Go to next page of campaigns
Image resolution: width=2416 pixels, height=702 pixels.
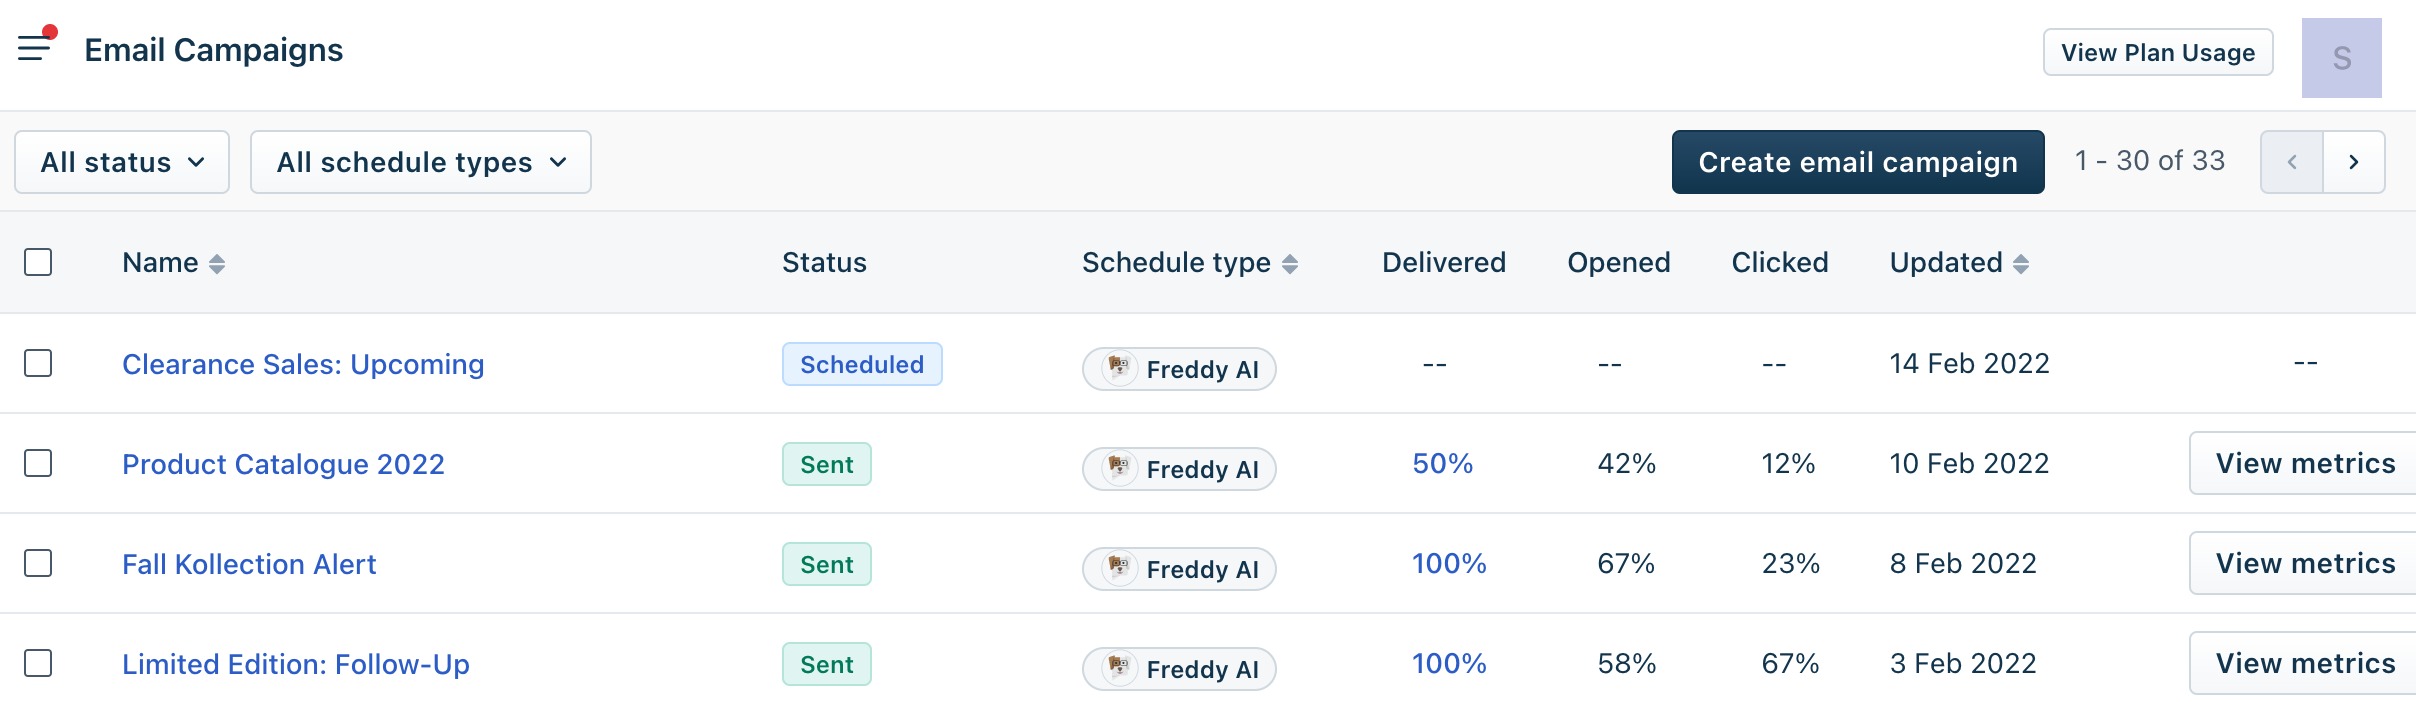point(2354,162)
